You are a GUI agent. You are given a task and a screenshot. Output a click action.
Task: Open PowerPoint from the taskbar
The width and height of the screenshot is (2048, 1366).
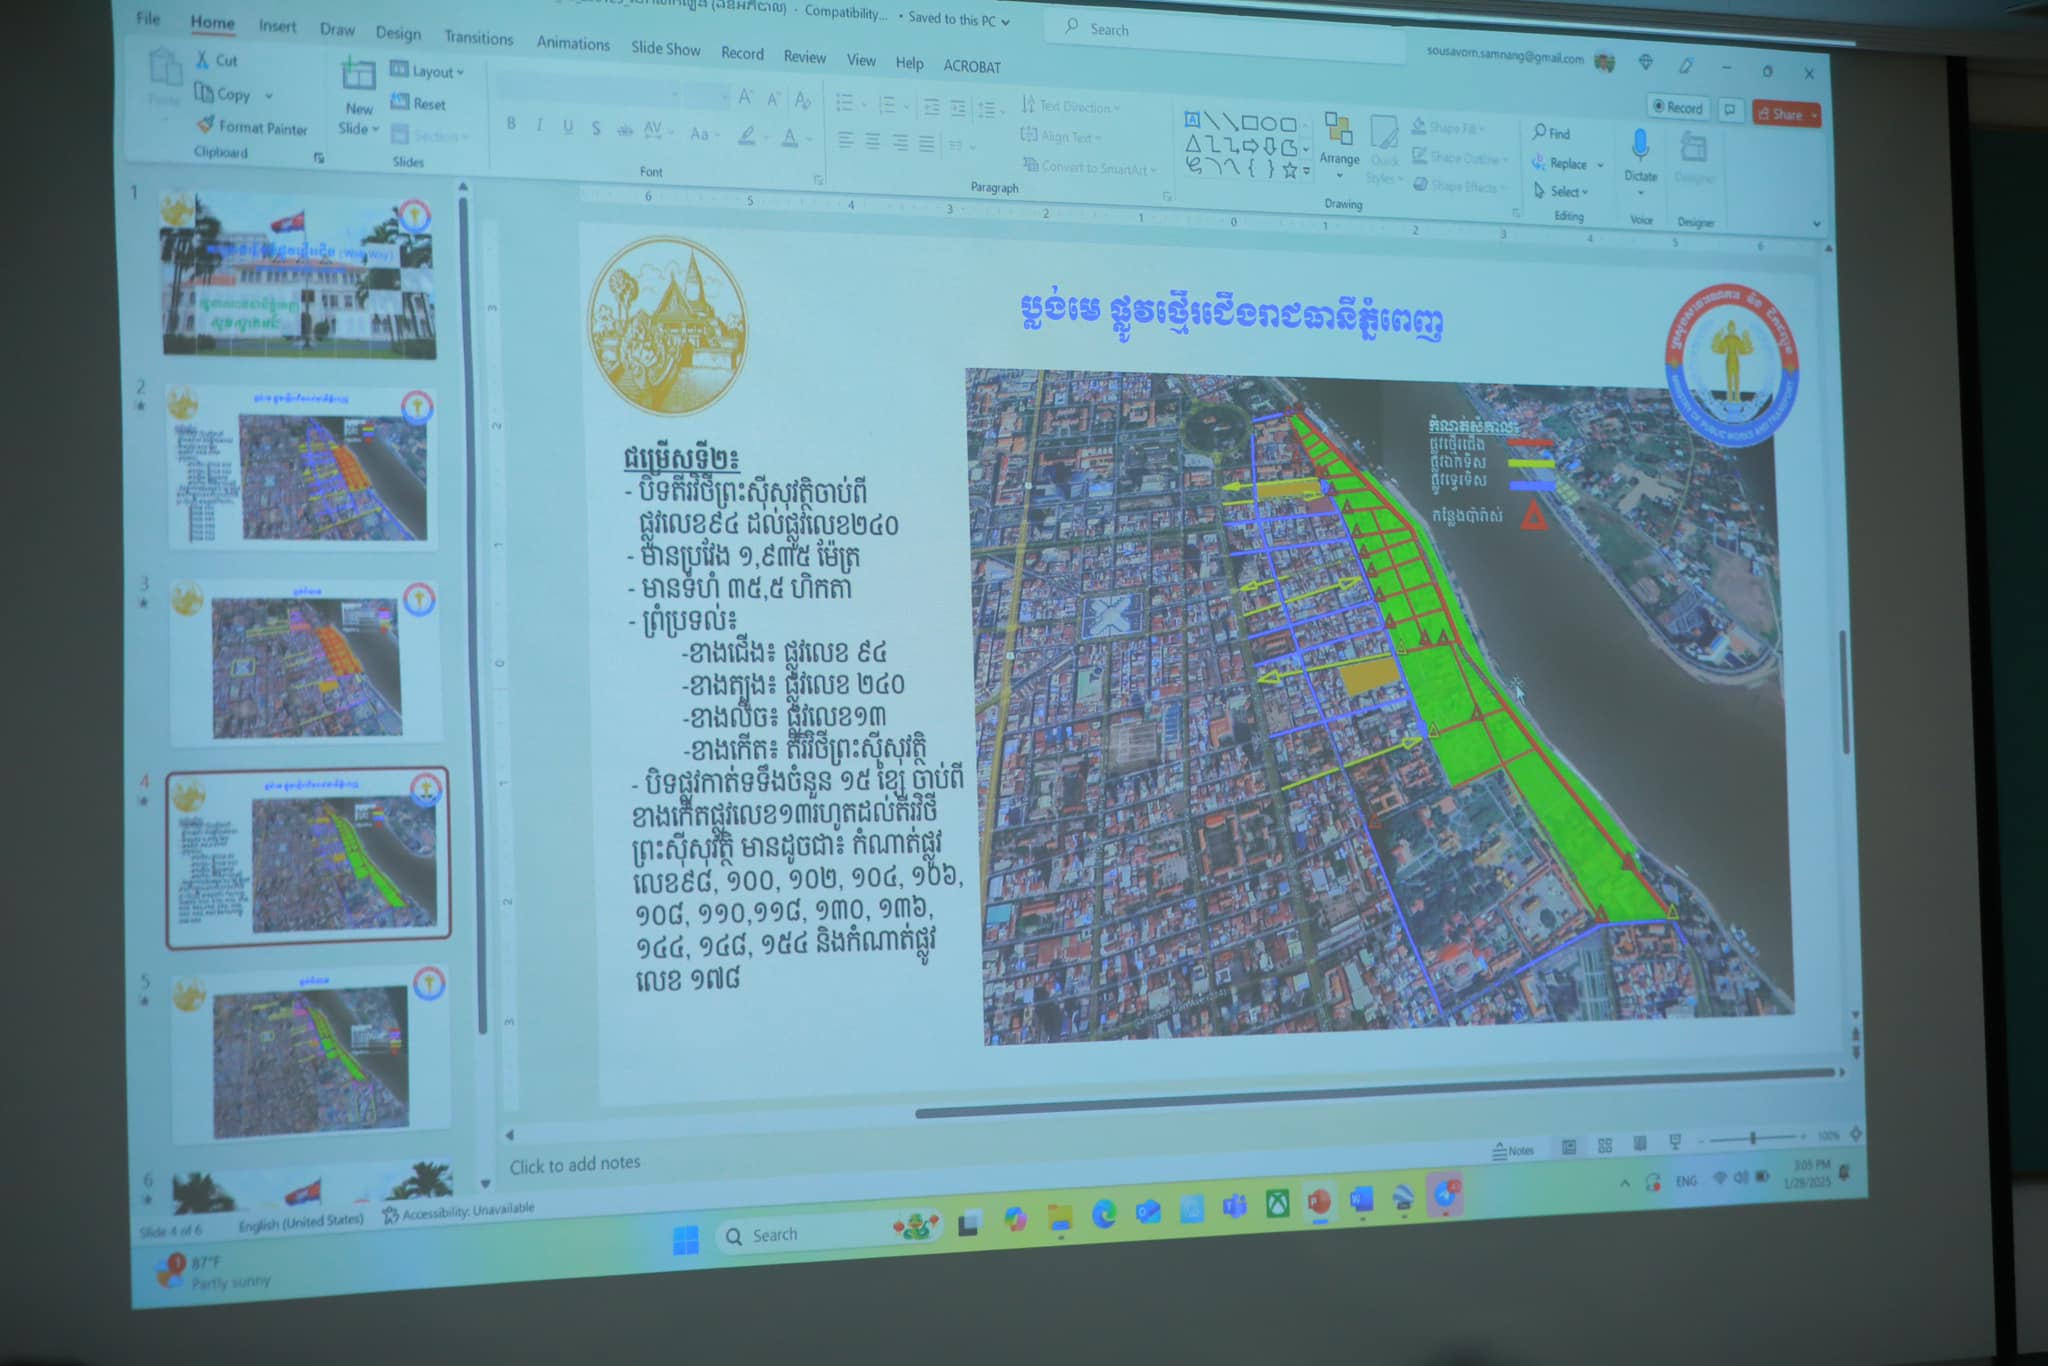coord(1319,1201)
